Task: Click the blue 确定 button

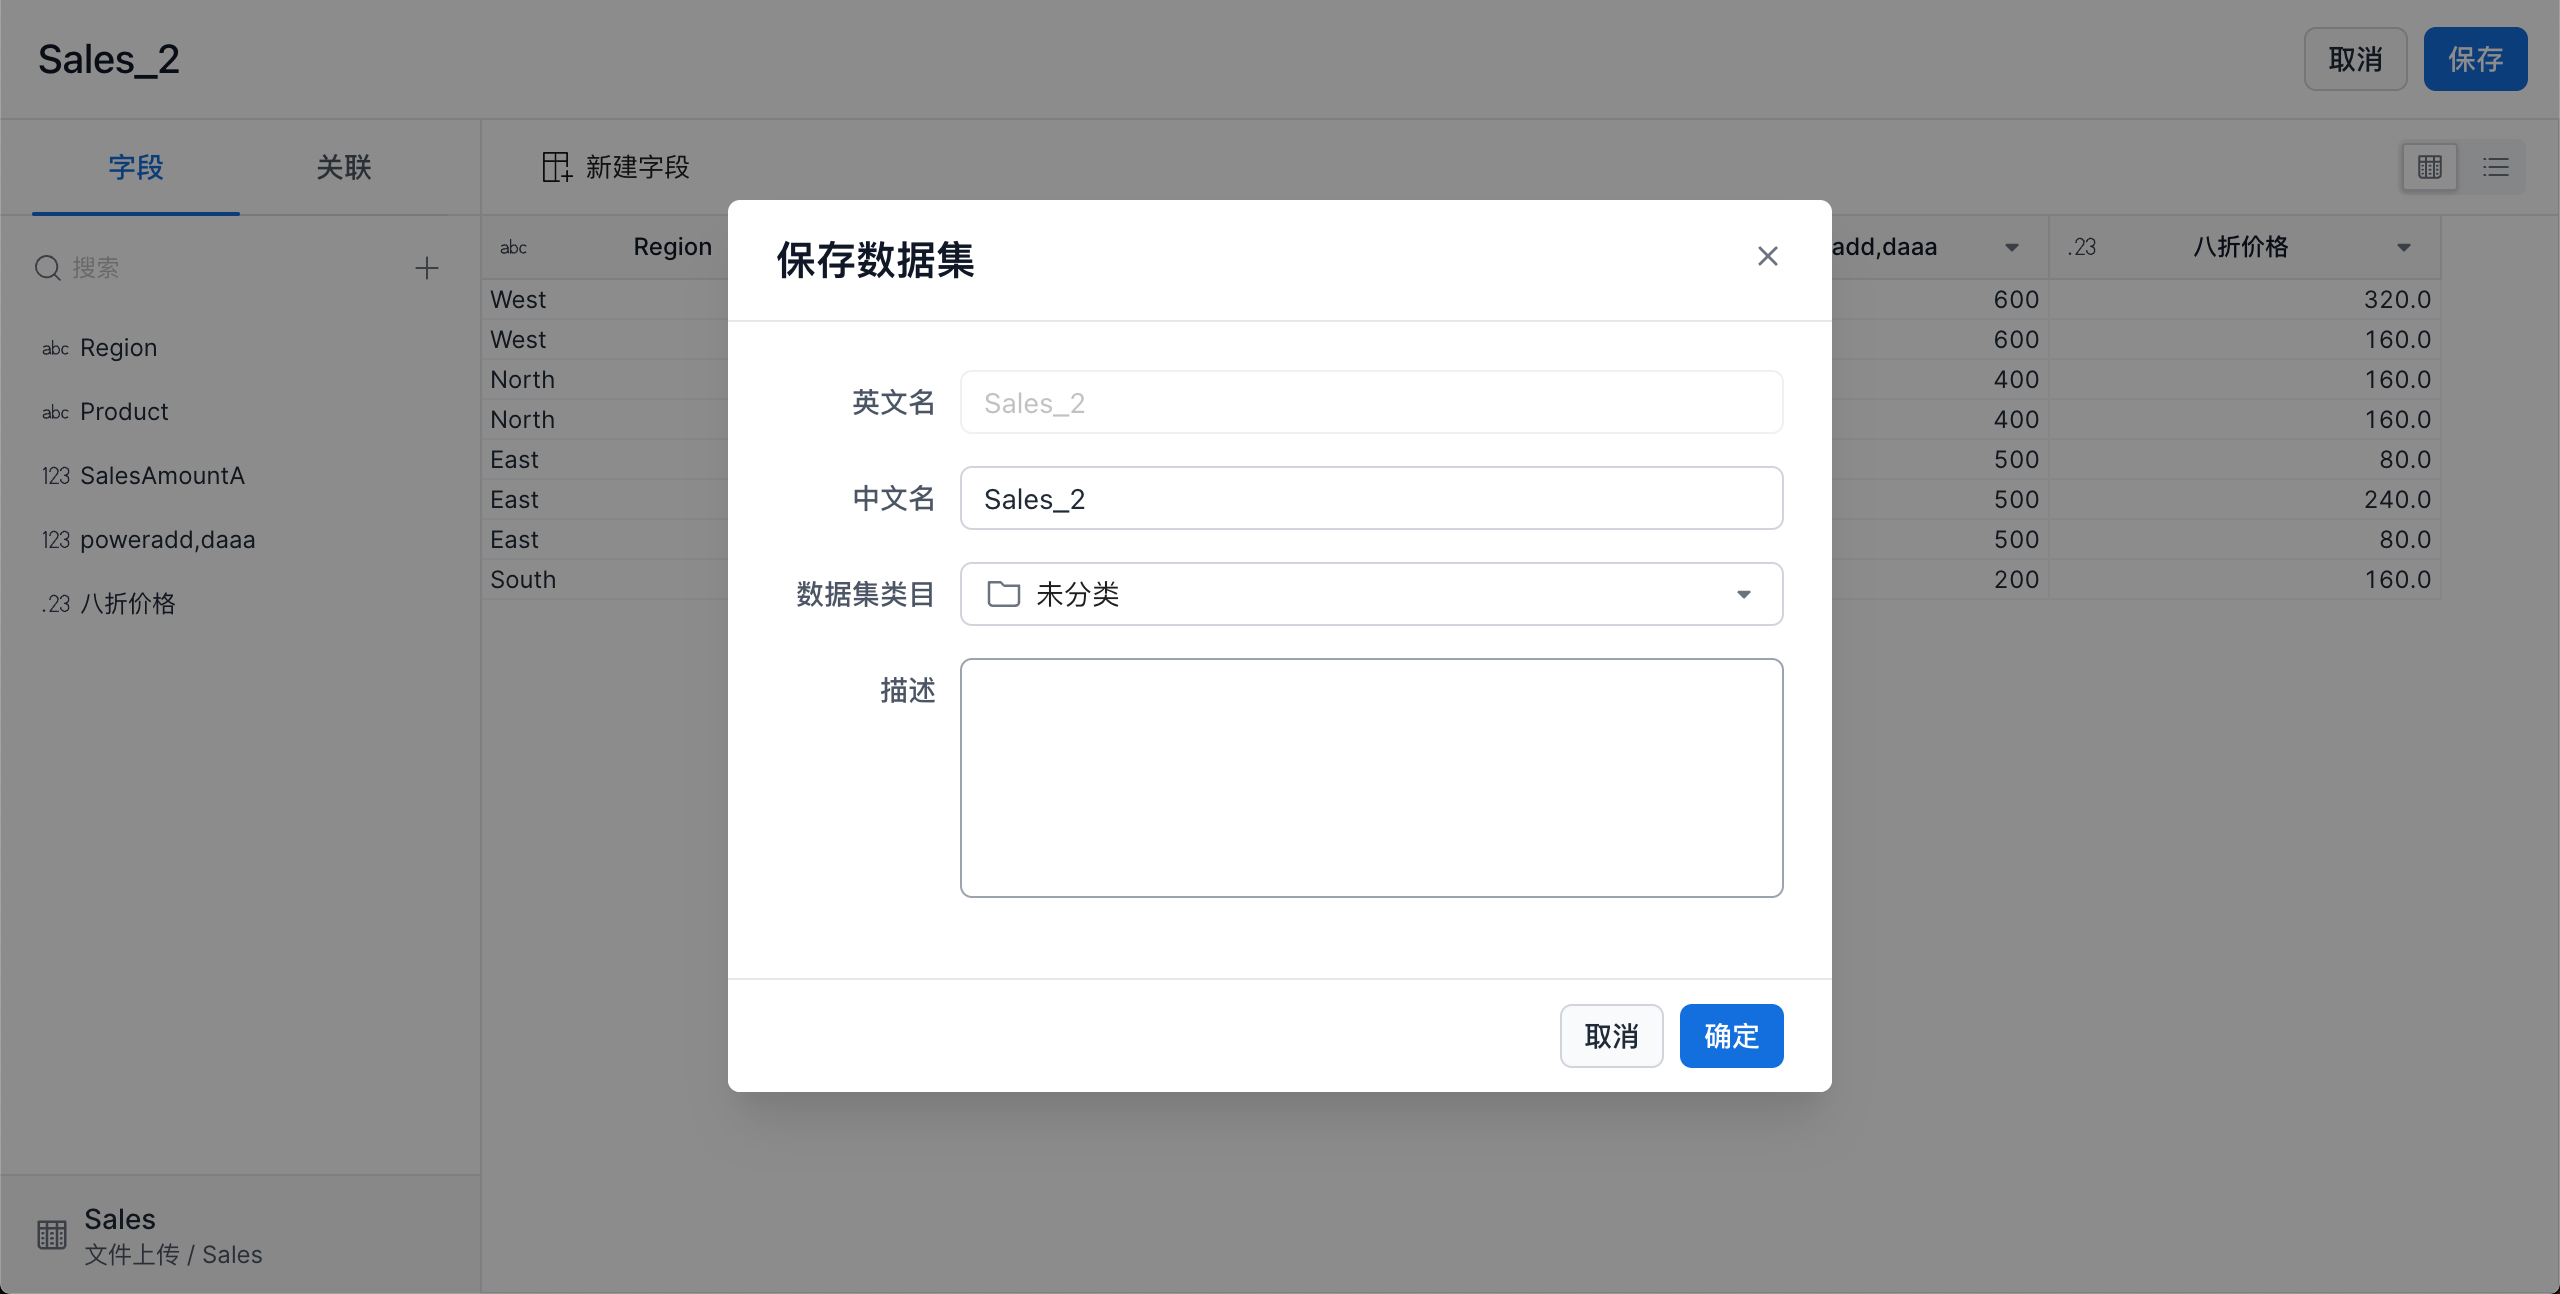Action: [1731, 1036]
